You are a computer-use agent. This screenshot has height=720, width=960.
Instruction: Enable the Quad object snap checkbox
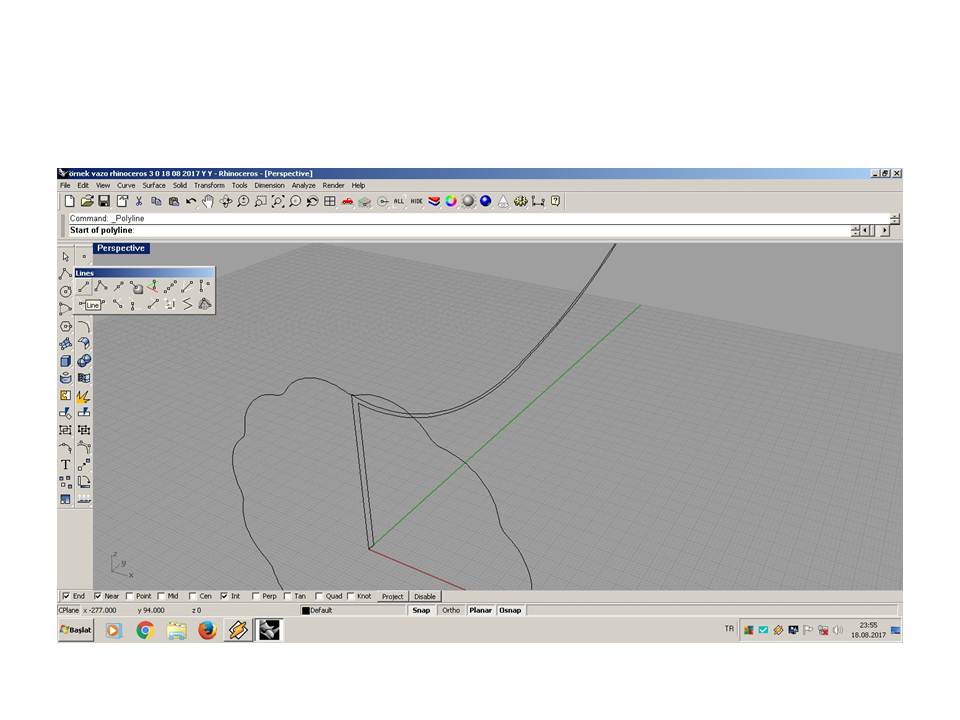(319, 596)
